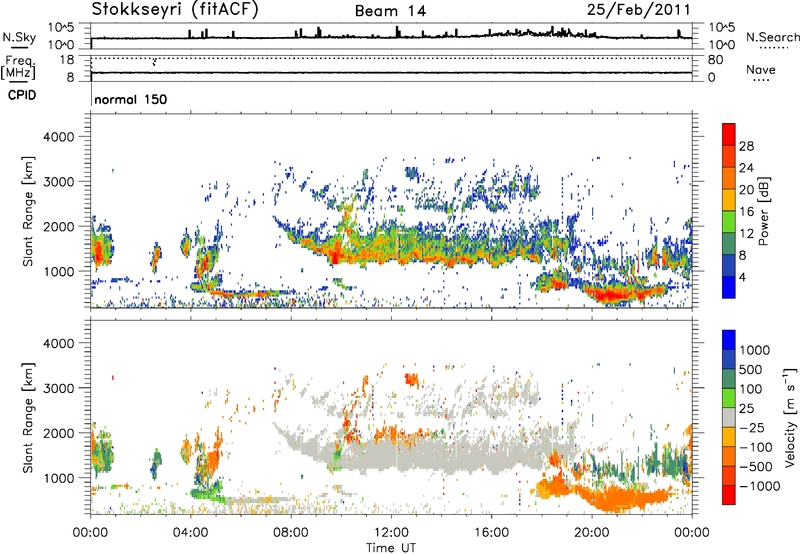This screenshot has height=554, width=800.
Task: Pick the gray segment of the Velocity color bar
Action: click(x=729, y=418)
